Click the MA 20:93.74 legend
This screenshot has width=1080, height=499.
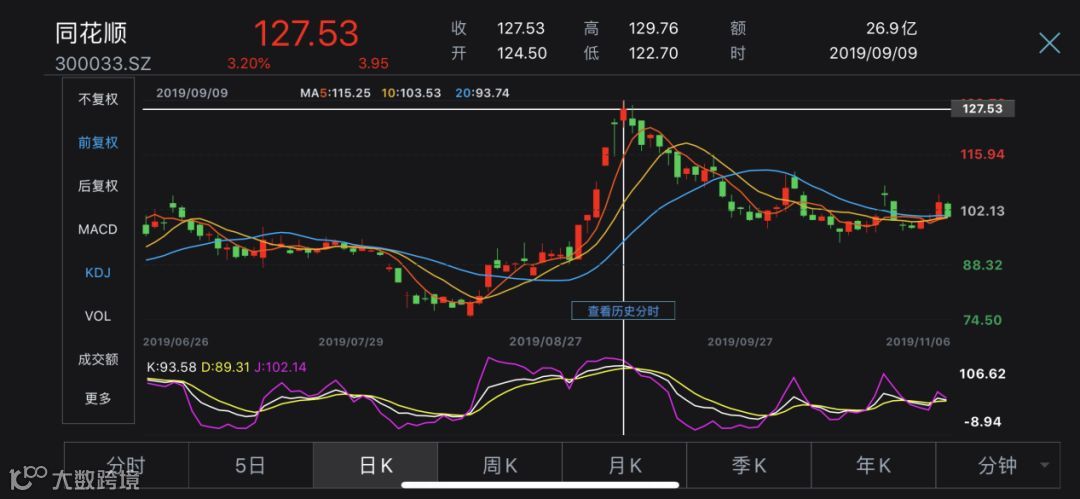(482, 93)
